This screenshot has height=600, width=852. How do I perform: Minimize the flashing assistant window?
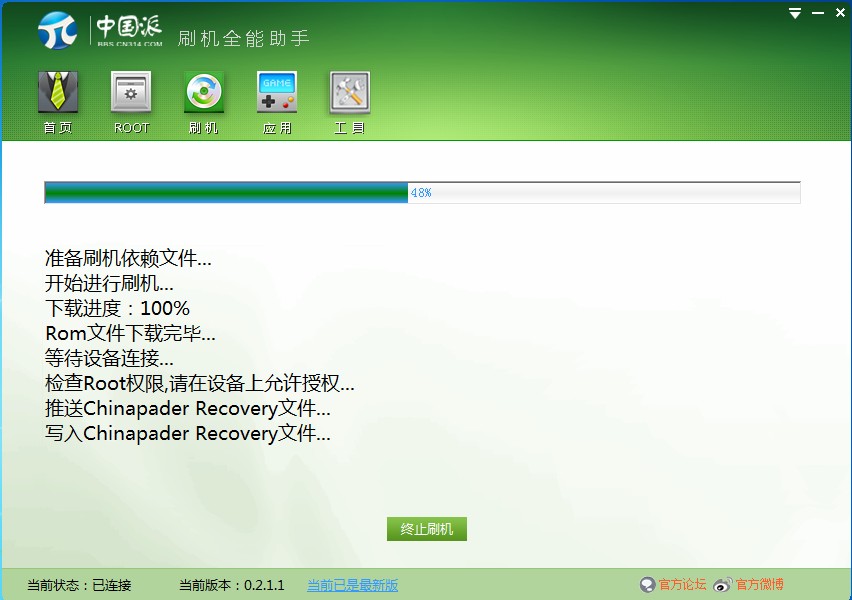tap(818, 13)
